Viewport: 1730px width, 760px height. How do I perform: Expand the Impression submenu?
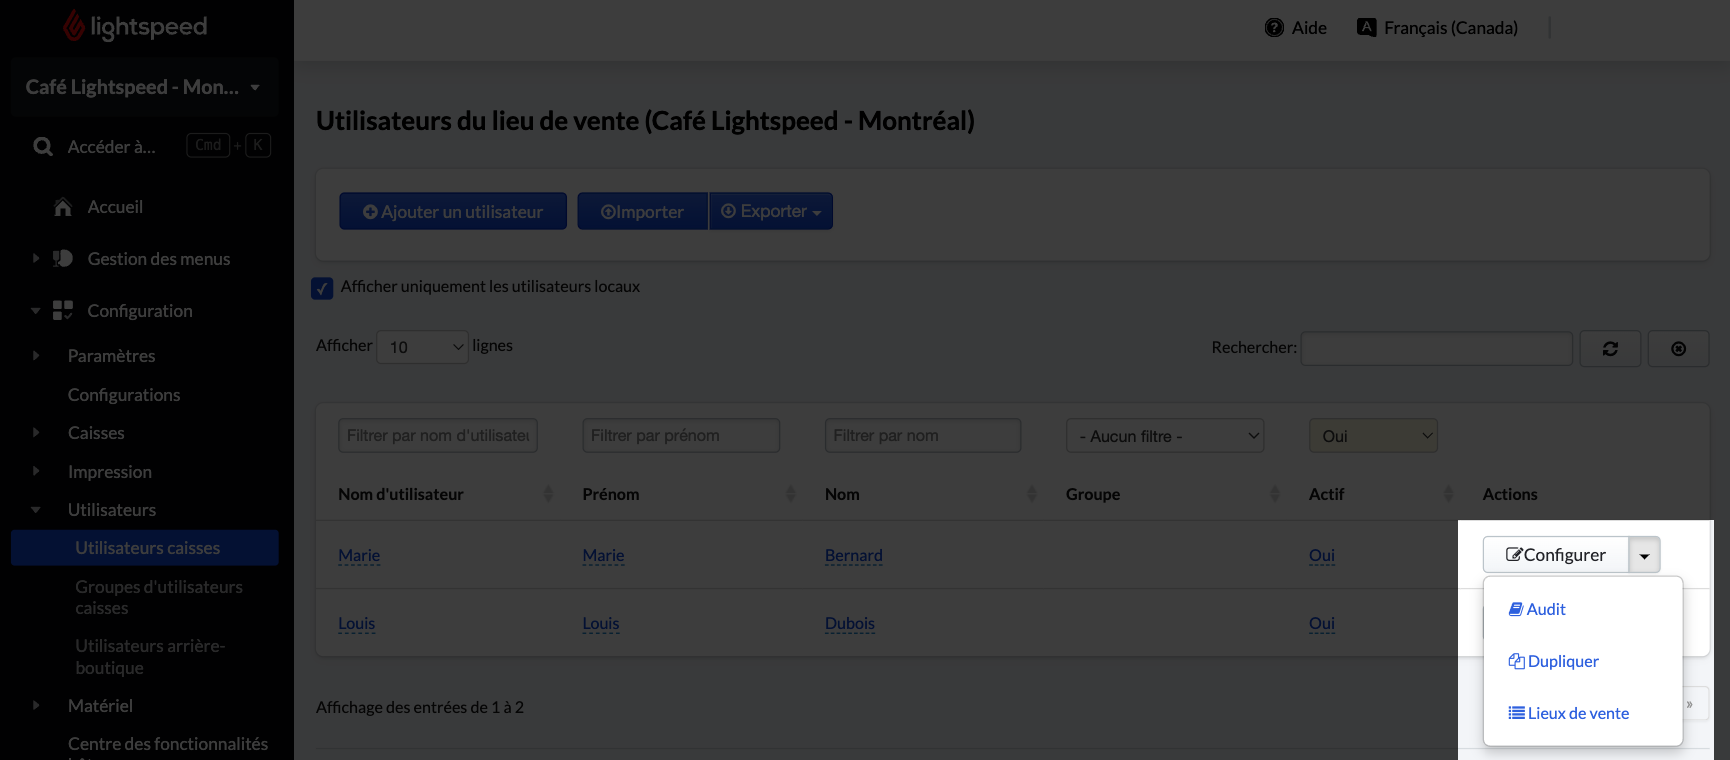coord(36,472)
